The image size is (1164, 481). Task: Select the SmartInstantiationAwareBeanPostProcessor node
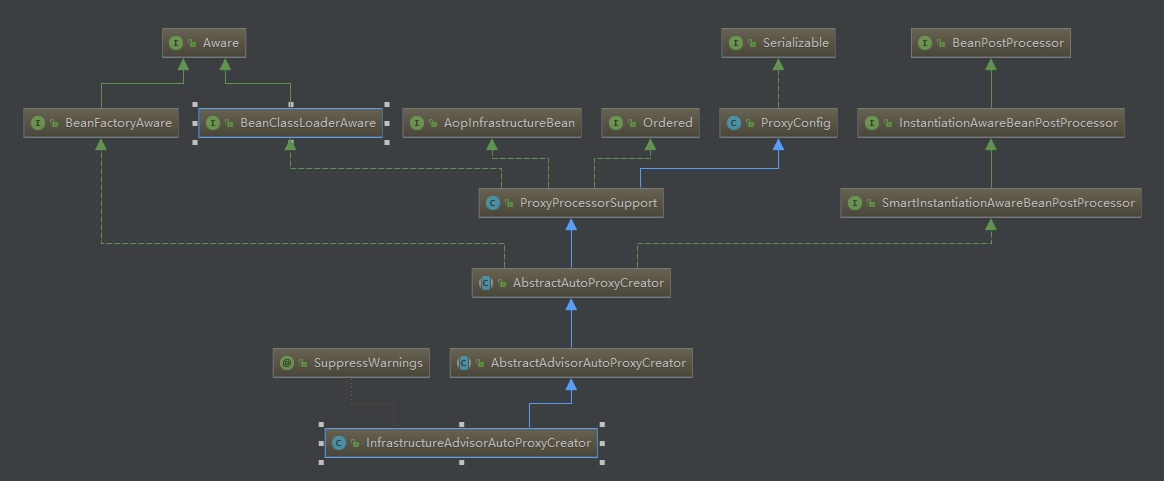[x=991, y=203]
